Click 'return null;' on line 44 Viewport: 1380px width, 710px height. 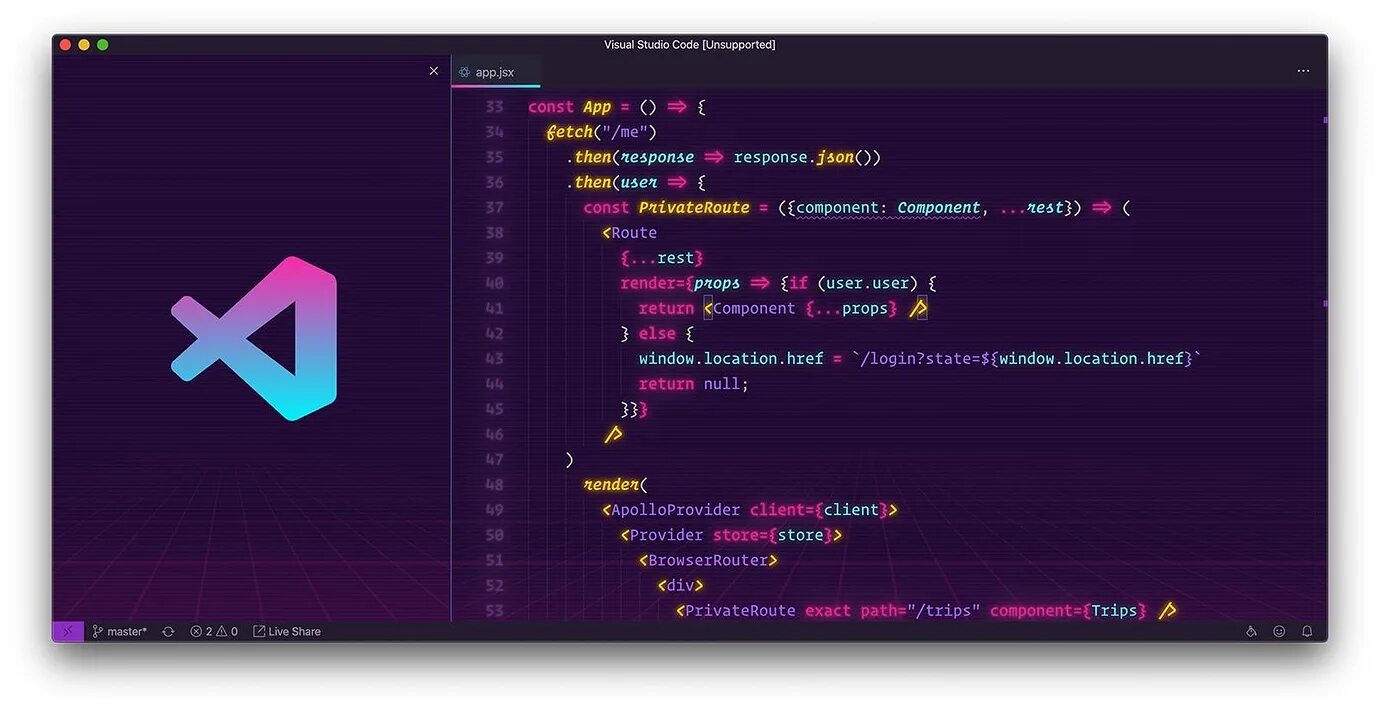click(x=694, y=384)
